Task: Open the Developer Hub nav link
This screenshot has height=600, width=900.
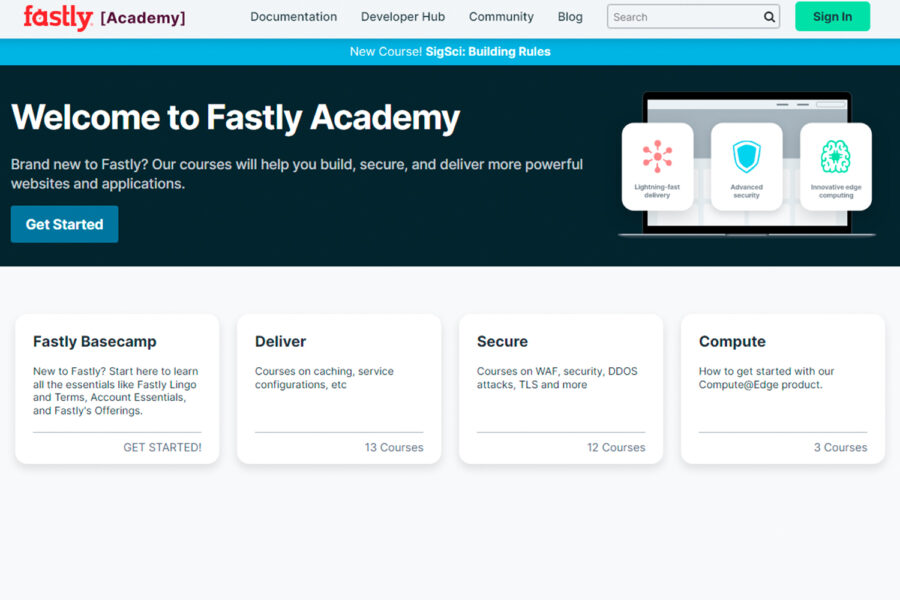Action: [x=402, y=17]
